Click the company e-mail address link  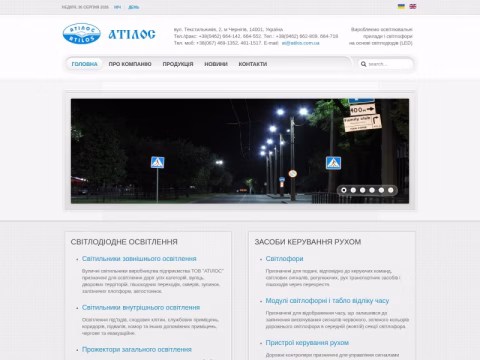301,43
